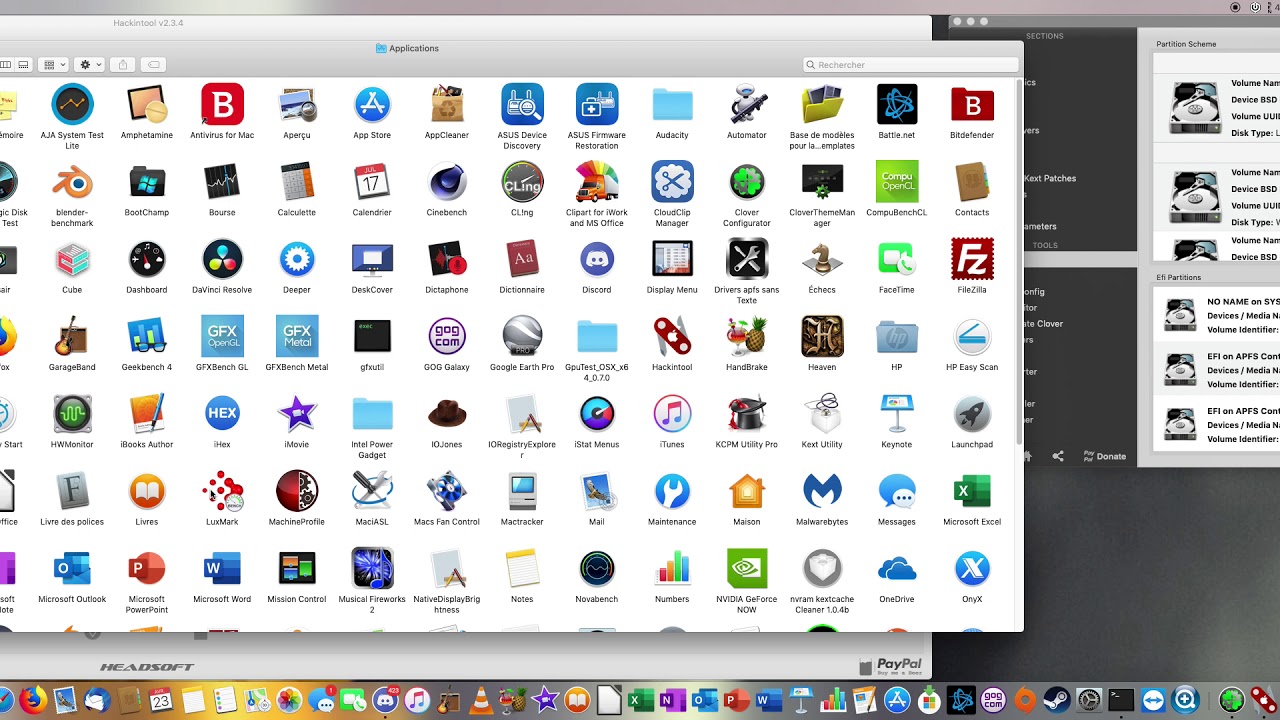
Task: Open Photos from the Dock
Action: pyautogui.click(x=289, y=700)
